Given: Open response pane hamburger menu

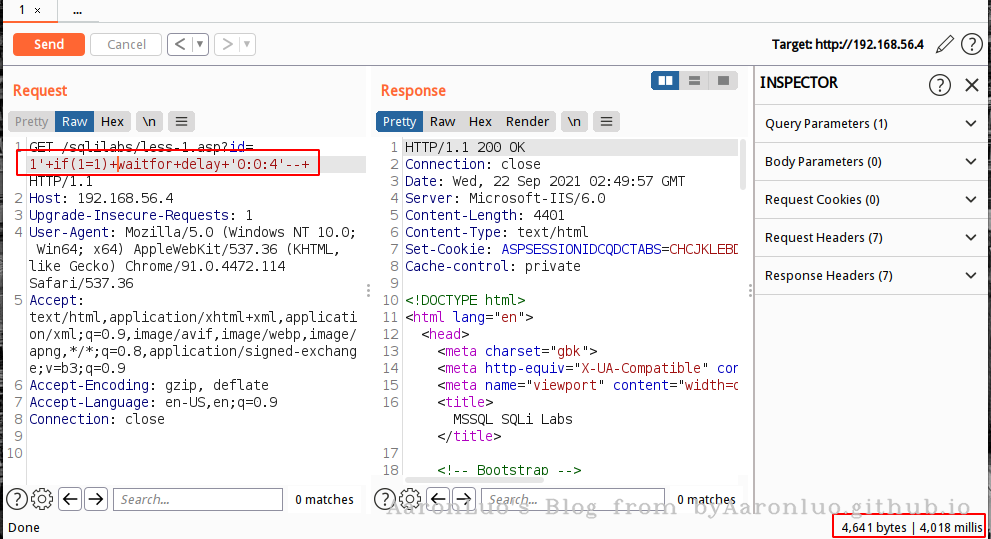Looking at the screenshot, I should pos(605,122).
